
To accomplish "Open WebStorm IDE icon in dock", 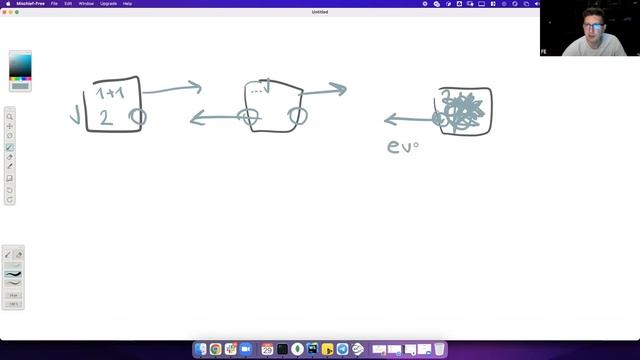I will pos(313,349).
